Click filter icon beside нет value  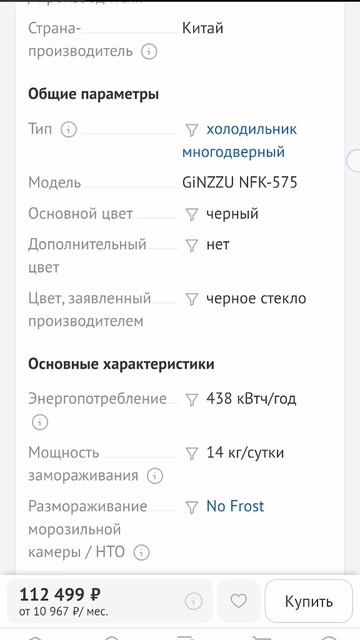coord(192,245)
